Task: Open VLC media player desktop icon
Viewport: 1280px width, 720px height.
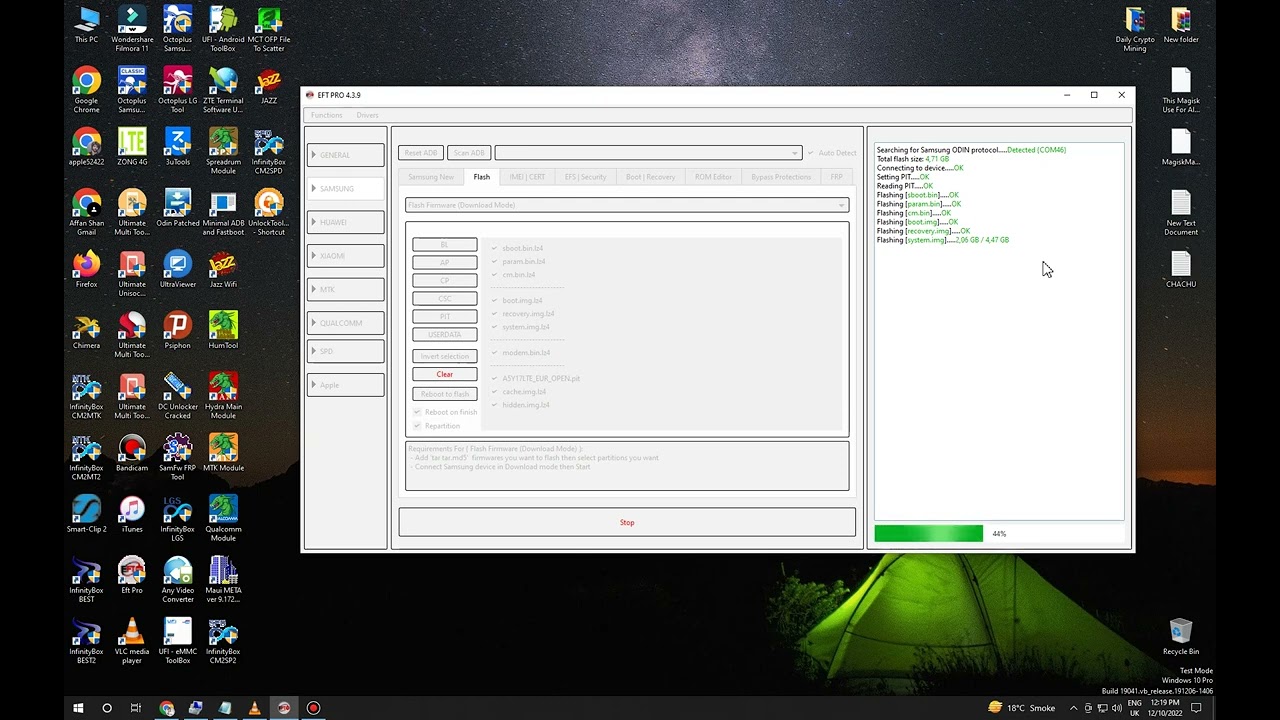Action: click(132, 640)
